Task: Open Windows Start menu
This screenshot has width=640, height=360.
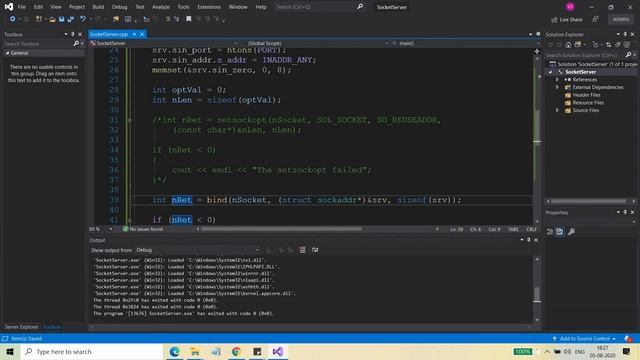Action: point(10,351)
